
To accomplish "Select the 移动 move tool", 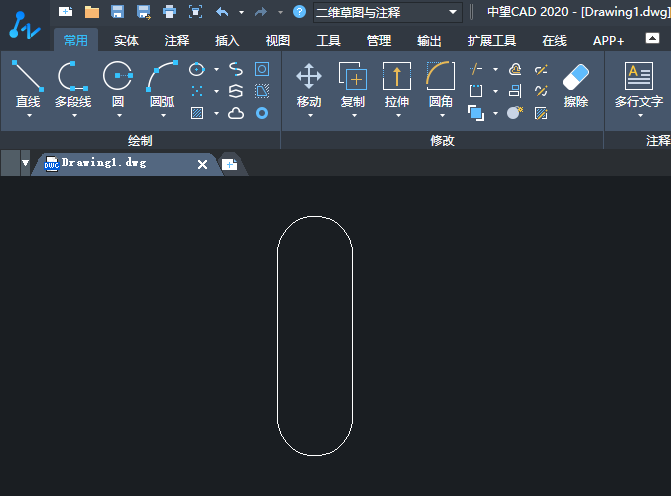I will (x=309, y=85).
